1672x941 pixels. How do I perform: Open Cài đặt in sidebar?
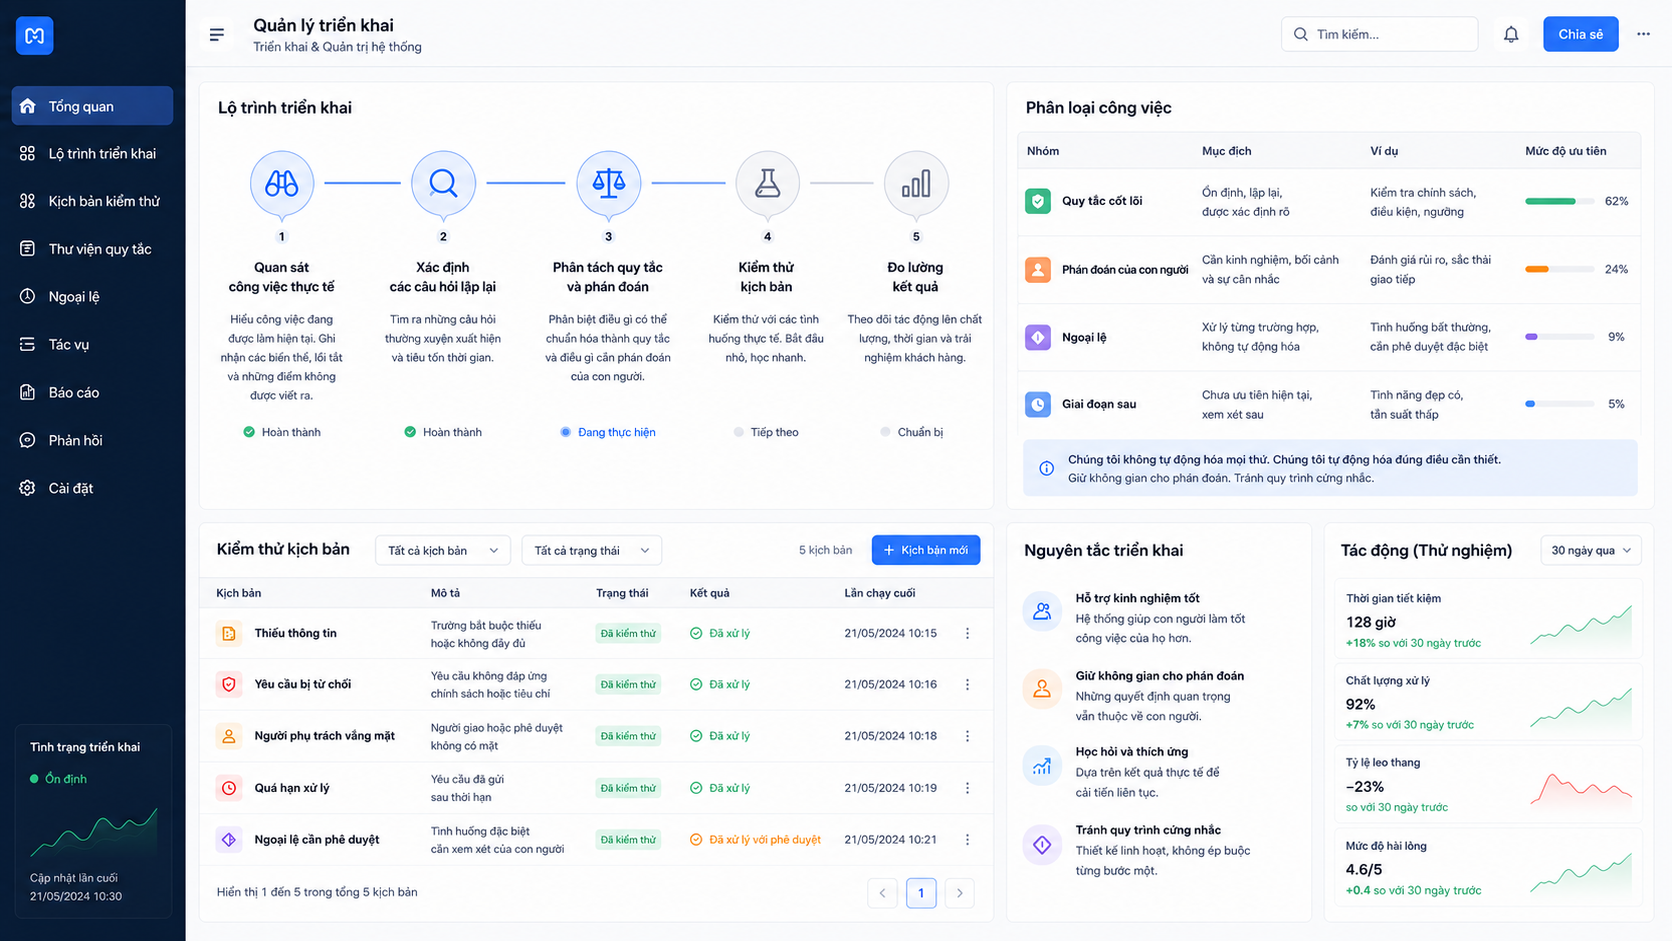point(92,488)
